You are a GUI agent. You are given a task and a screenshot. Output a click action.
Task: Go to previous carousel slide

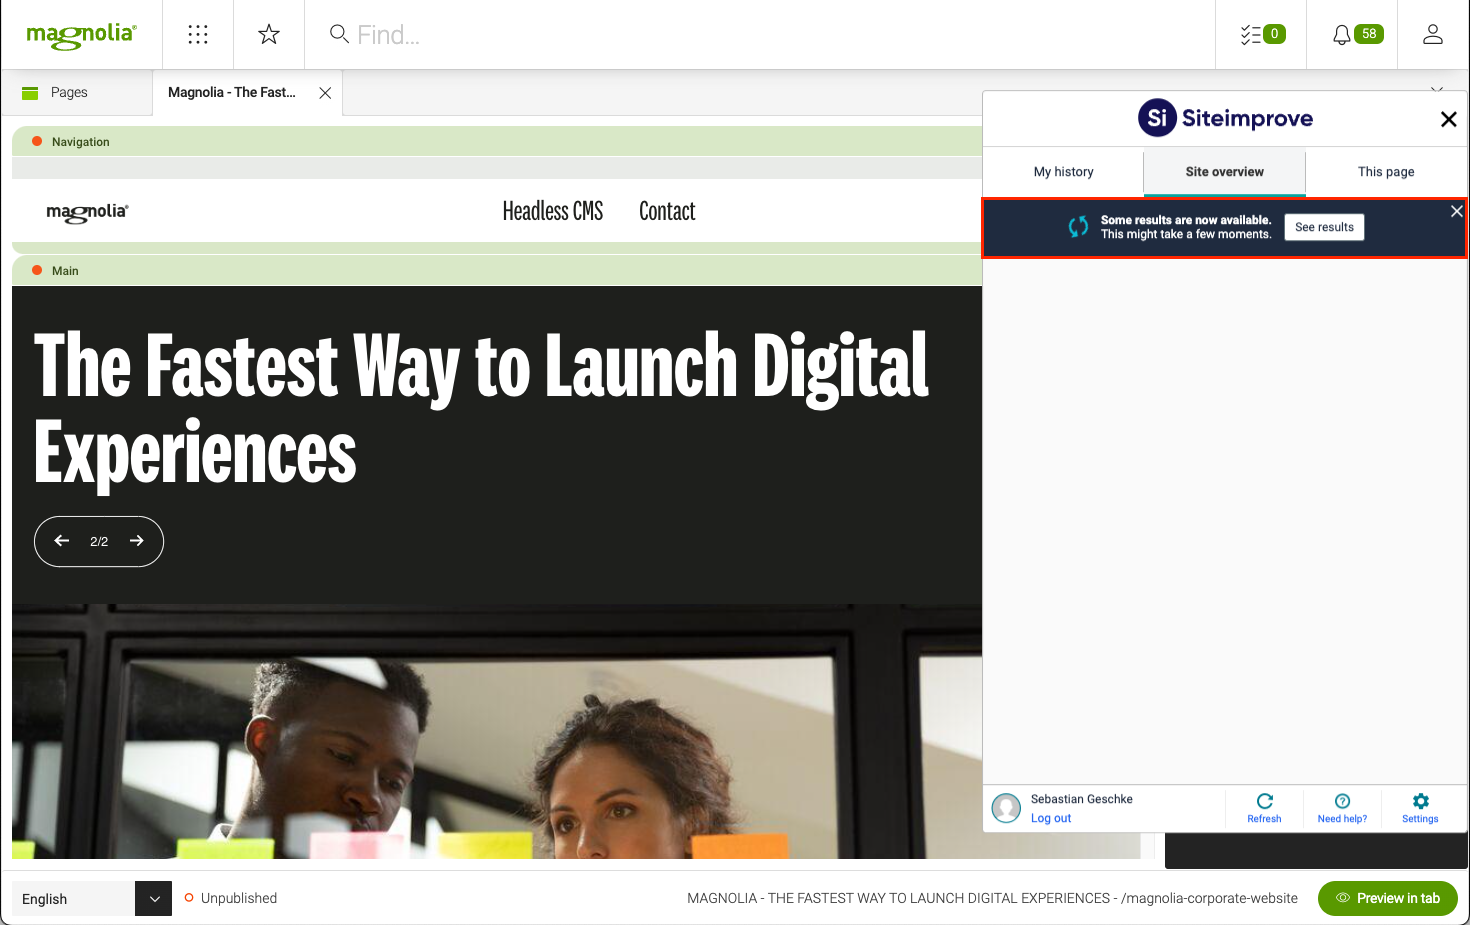coord(62,541)
